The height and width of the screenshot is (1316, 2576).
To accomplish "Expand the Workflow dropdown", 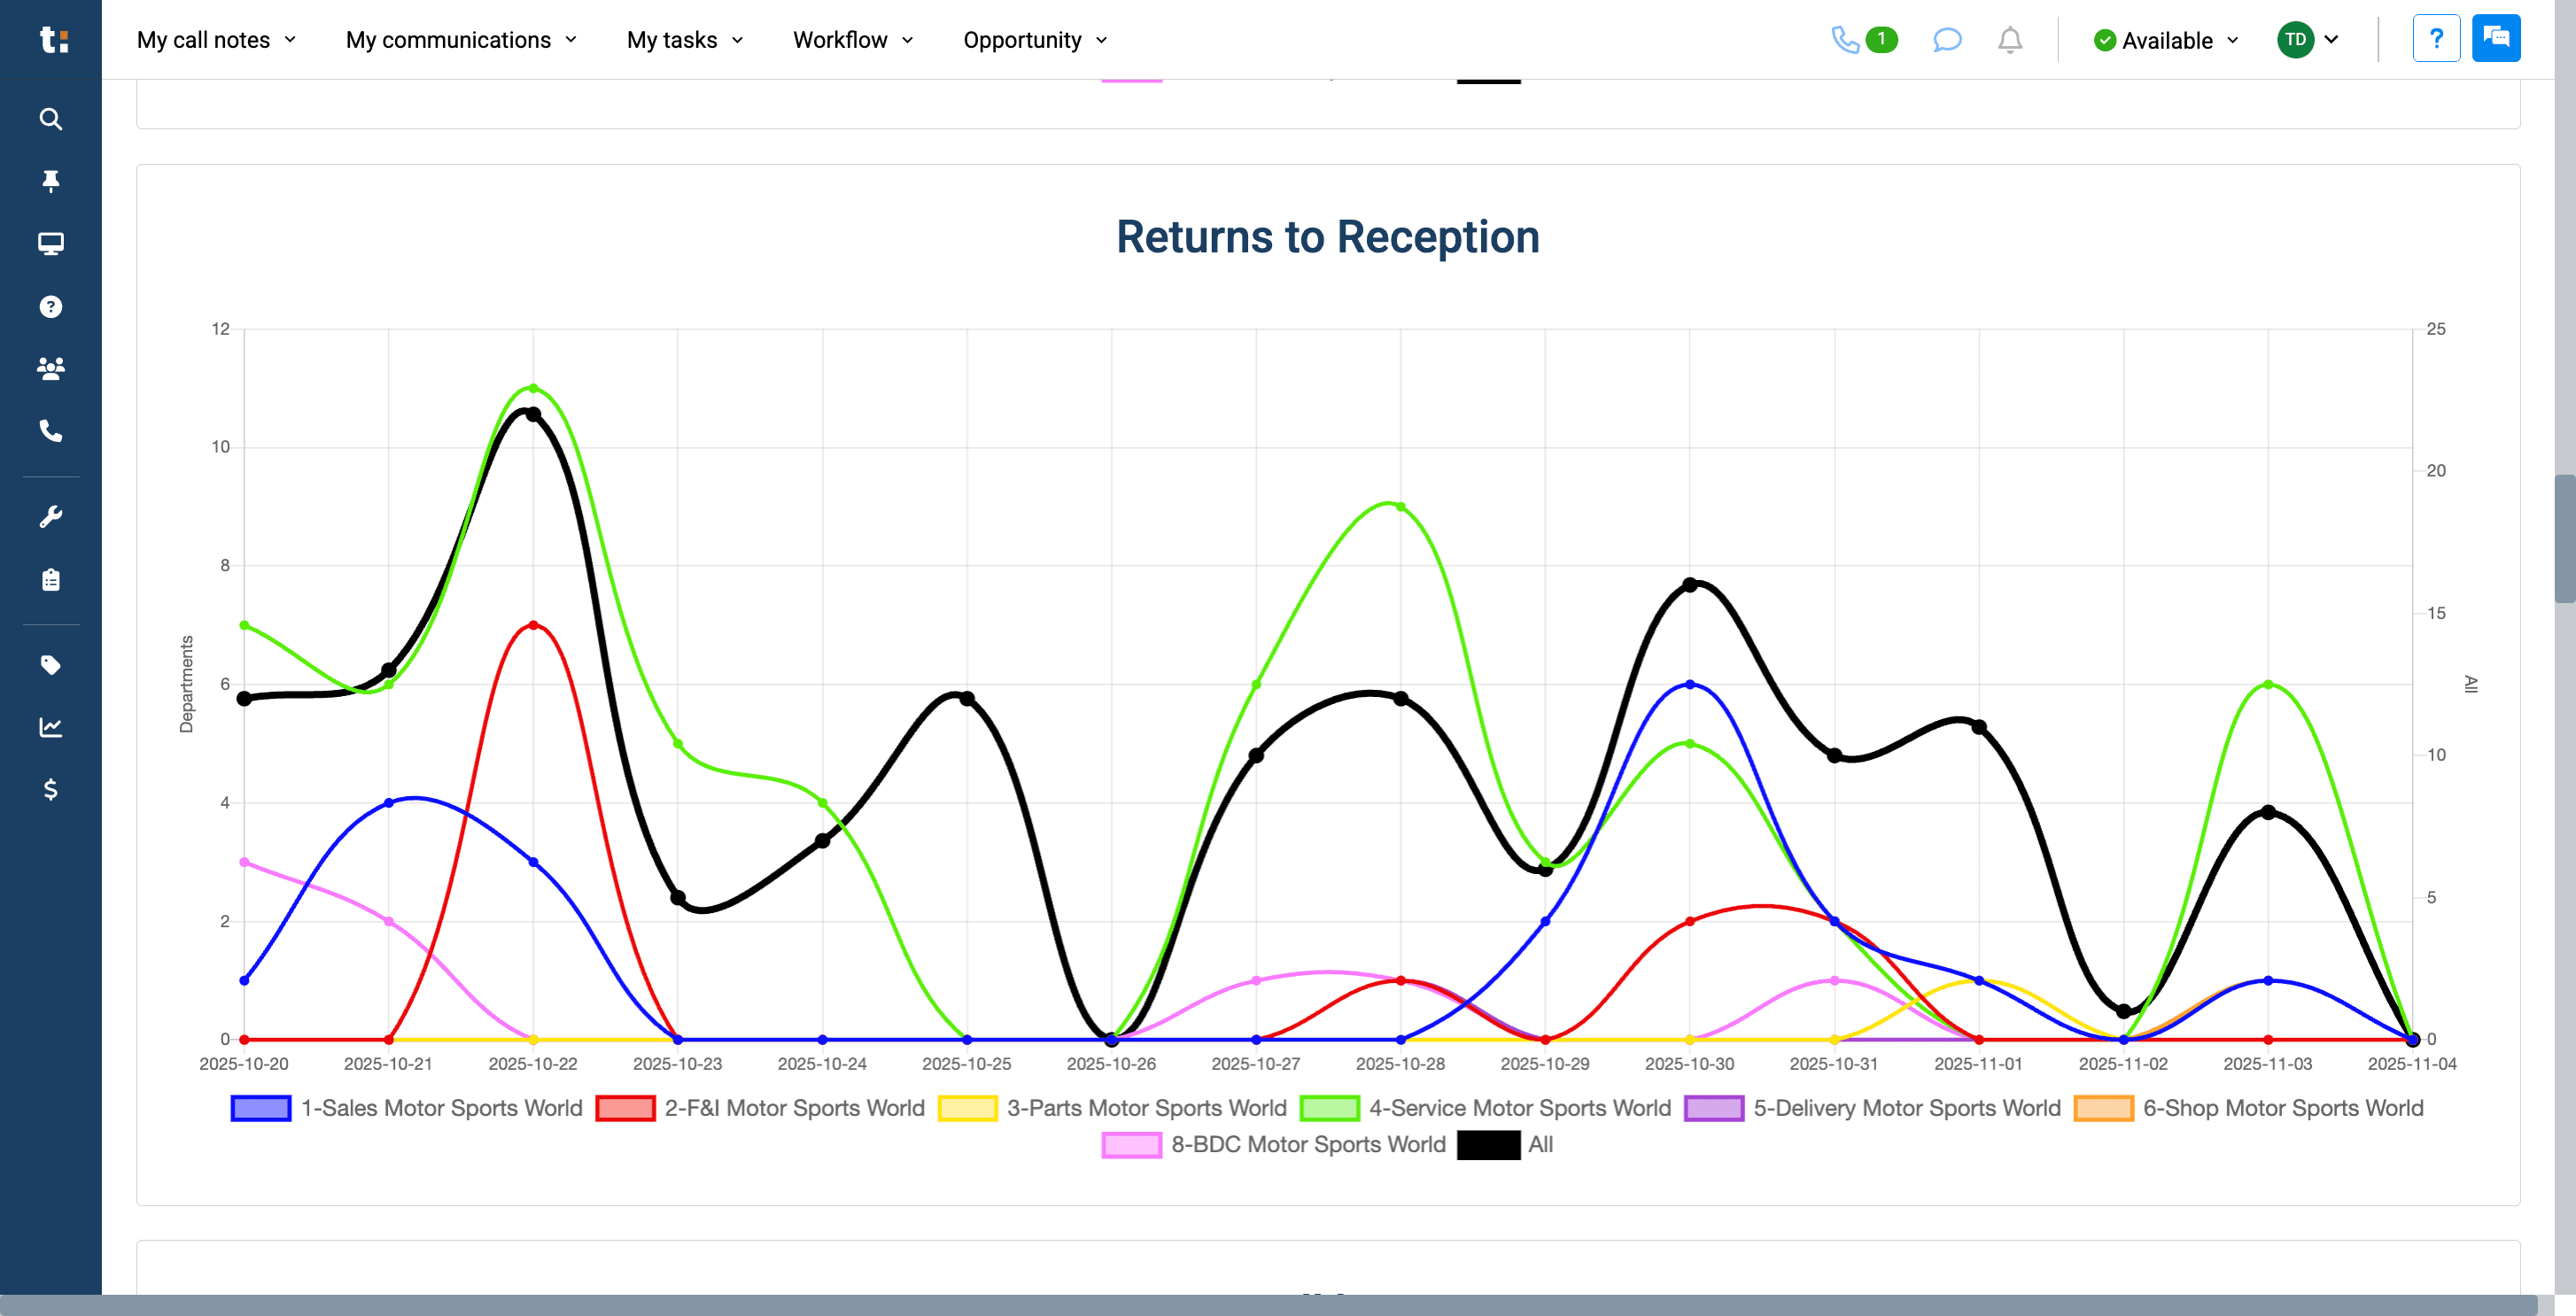I will (853, 40).
